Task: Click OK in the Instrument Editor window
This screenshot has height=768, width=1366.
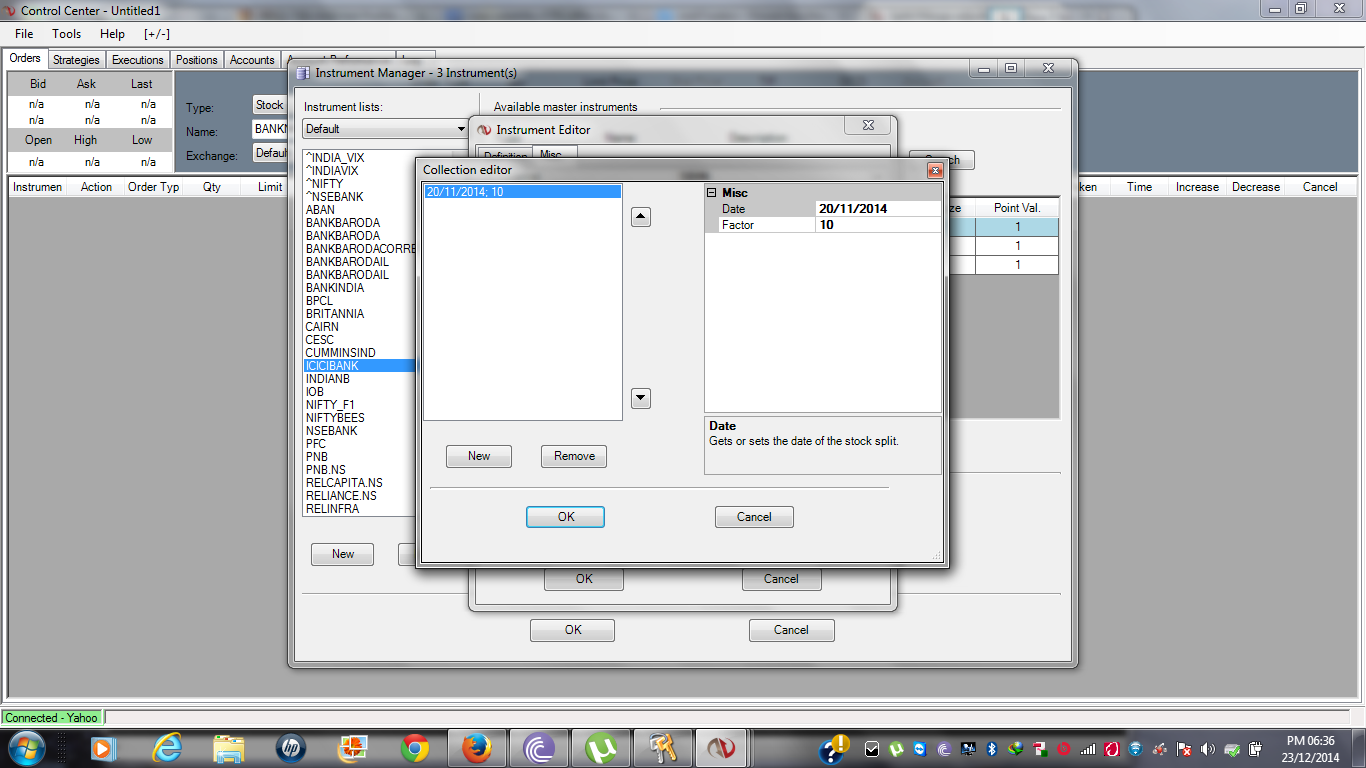Action: pyautogui.click(x=584, y=579)
